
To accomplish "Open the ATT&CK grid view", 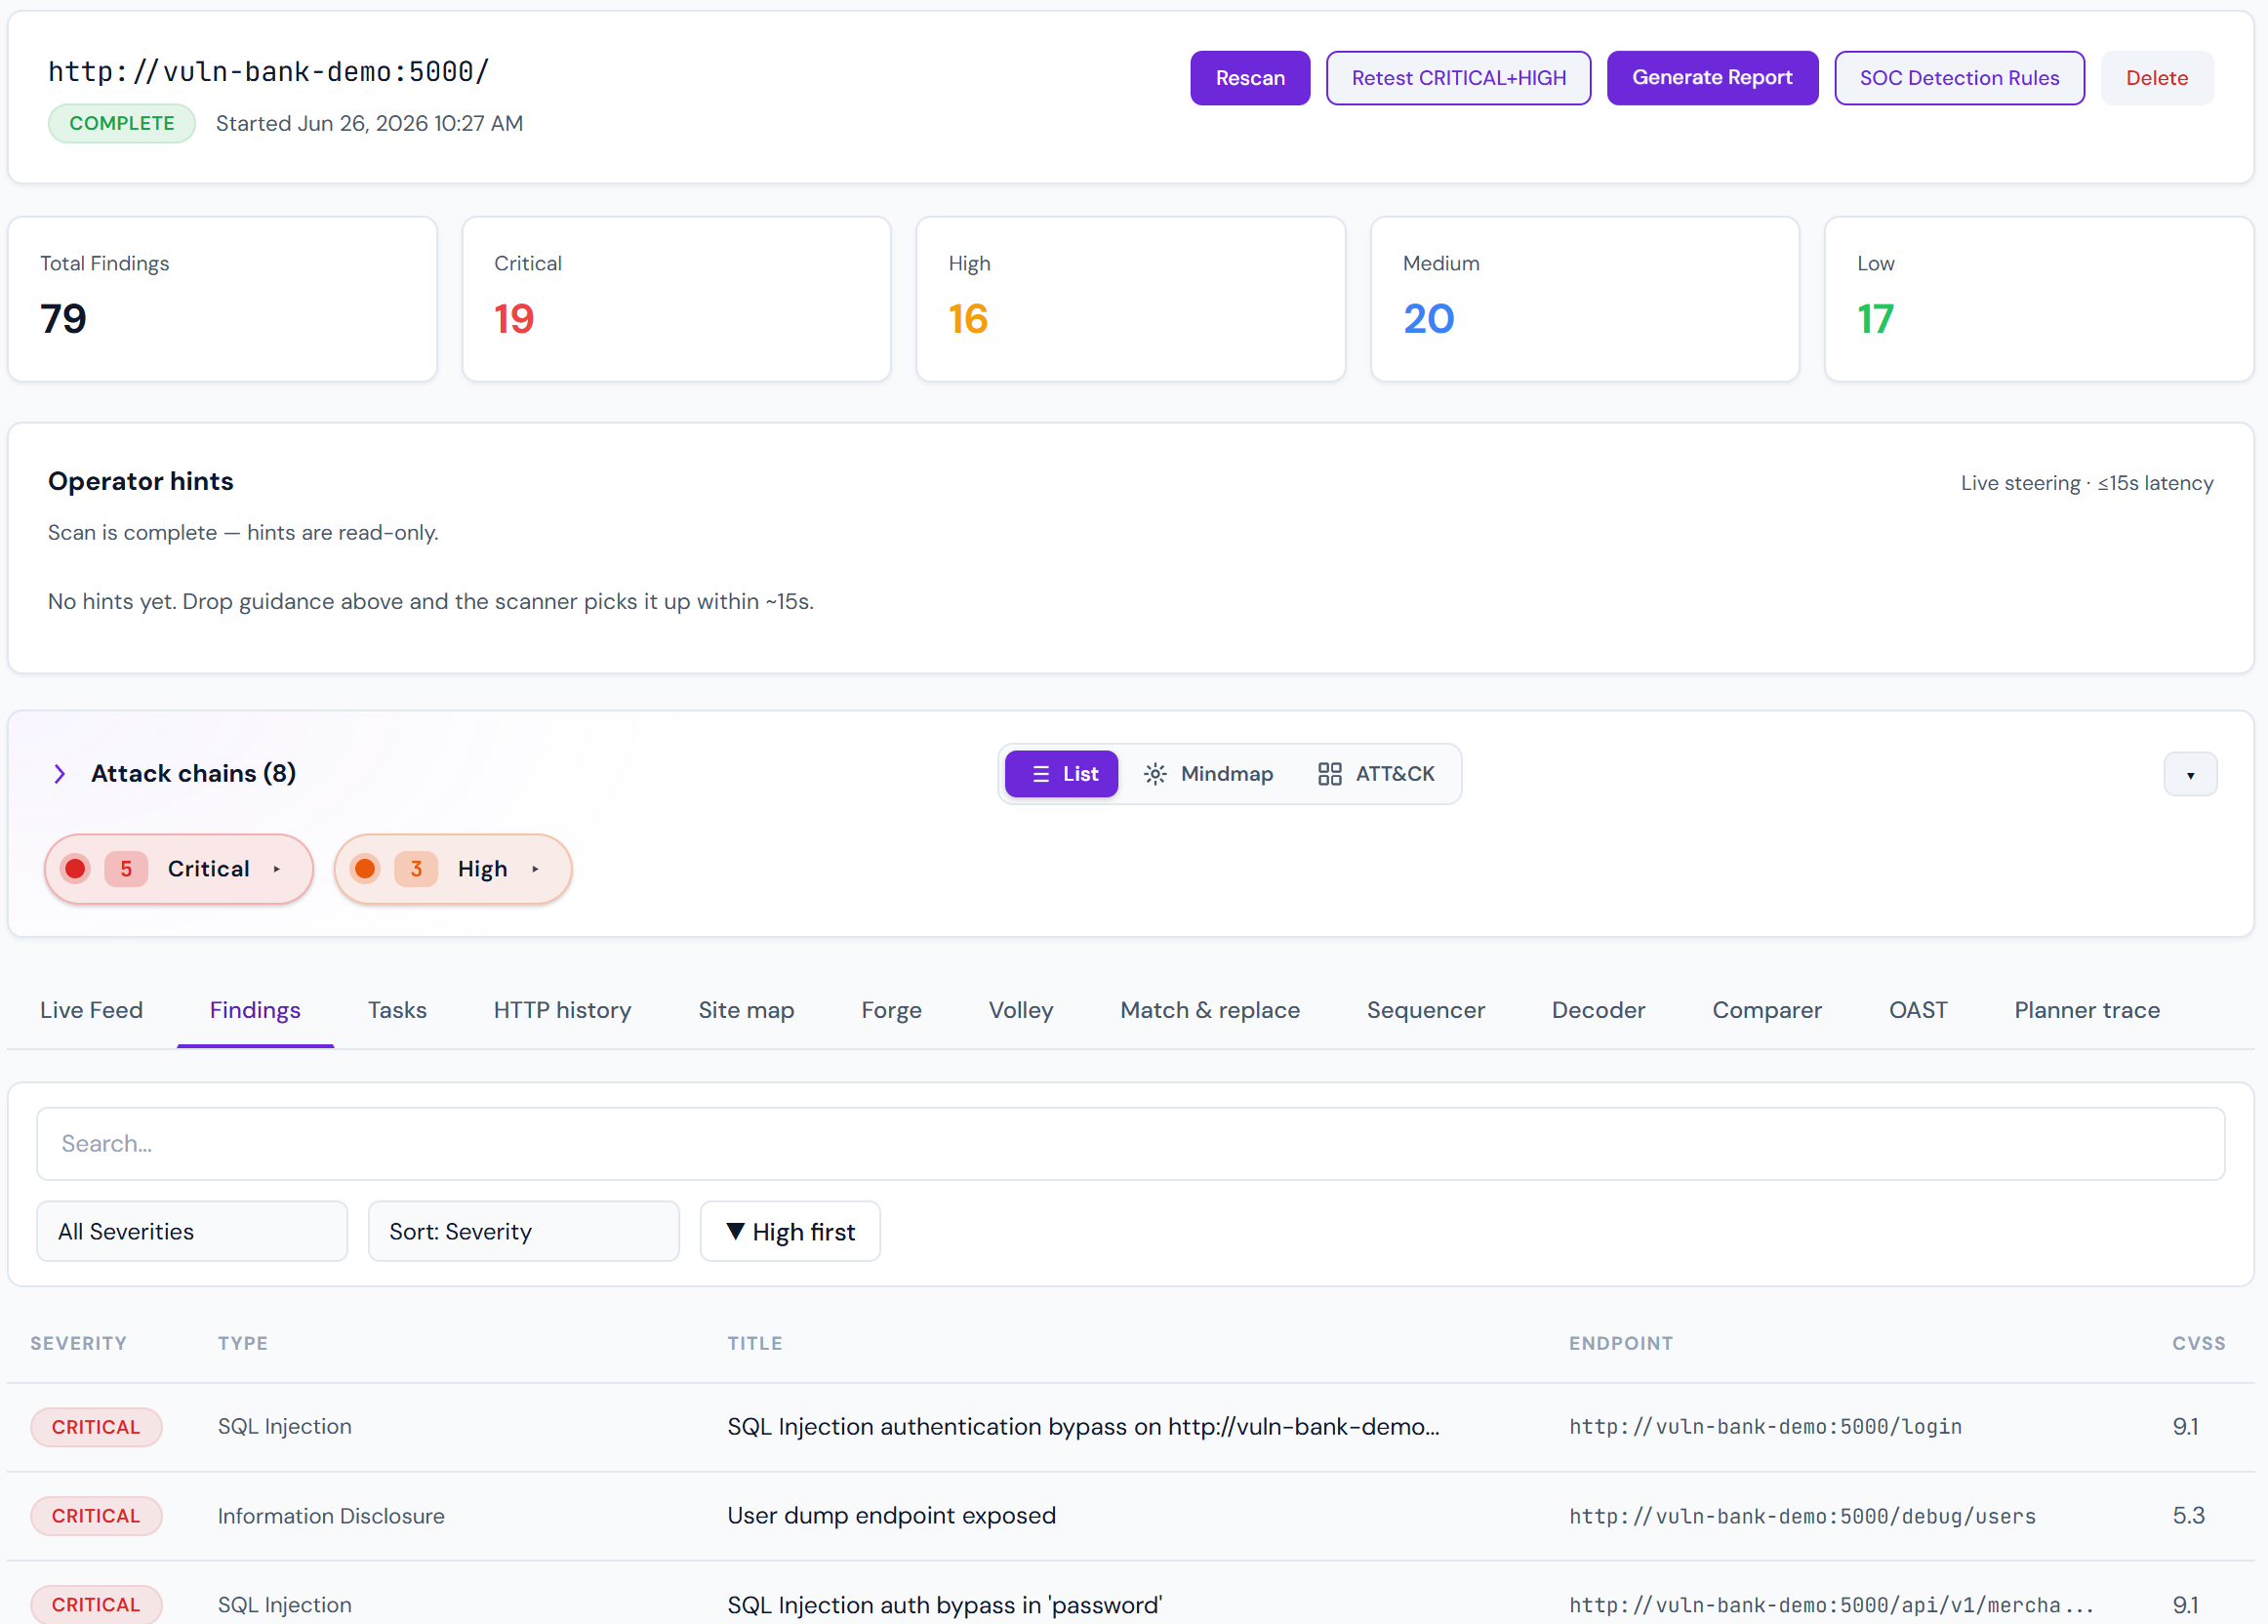I will click(x=1376, y=774).
